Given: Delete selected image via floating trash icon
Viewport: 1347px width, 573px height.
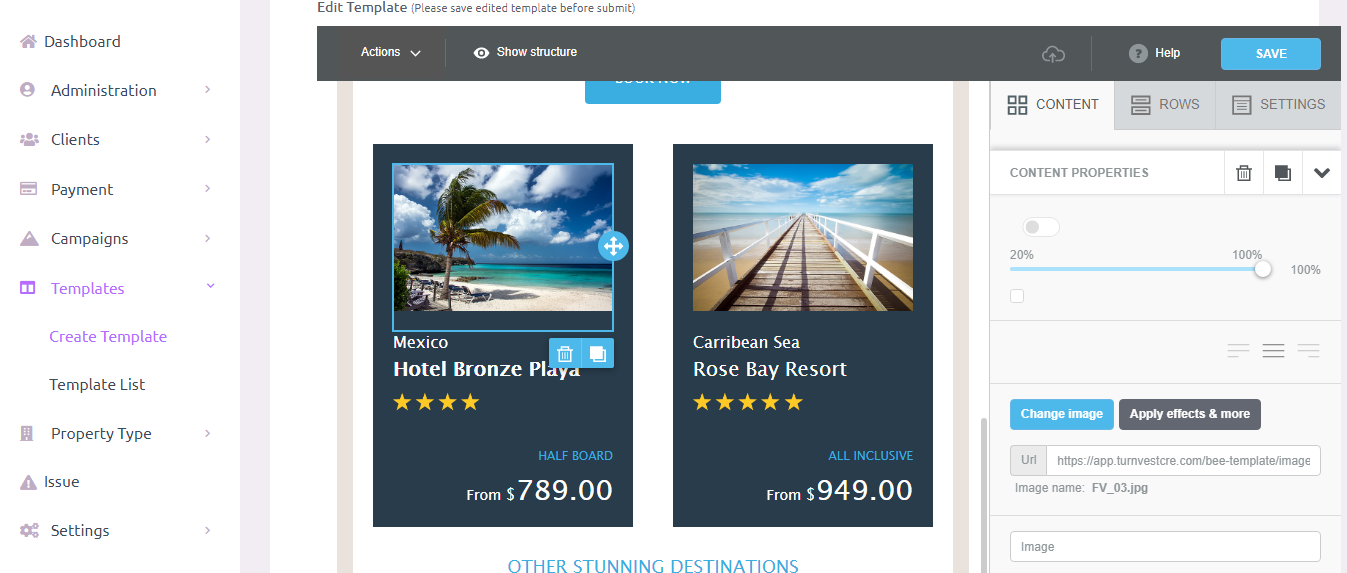Looking at the screenshot, I should click(565, 353).
